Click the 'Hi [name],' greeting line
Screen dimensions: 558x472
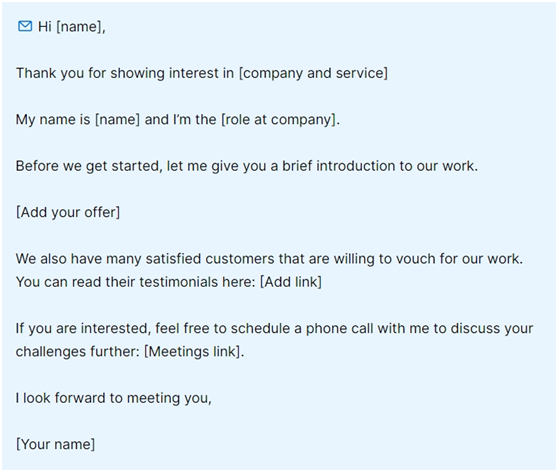coord(72,27)
